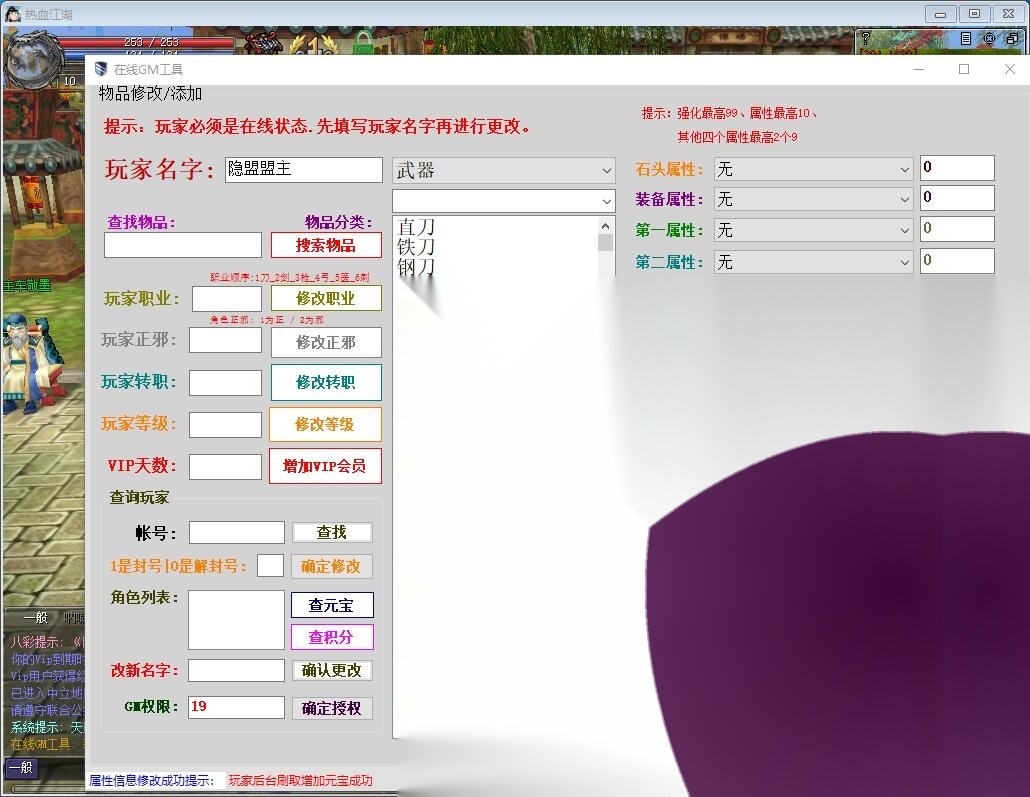Click the equipment attribute value field

[957, 198]
